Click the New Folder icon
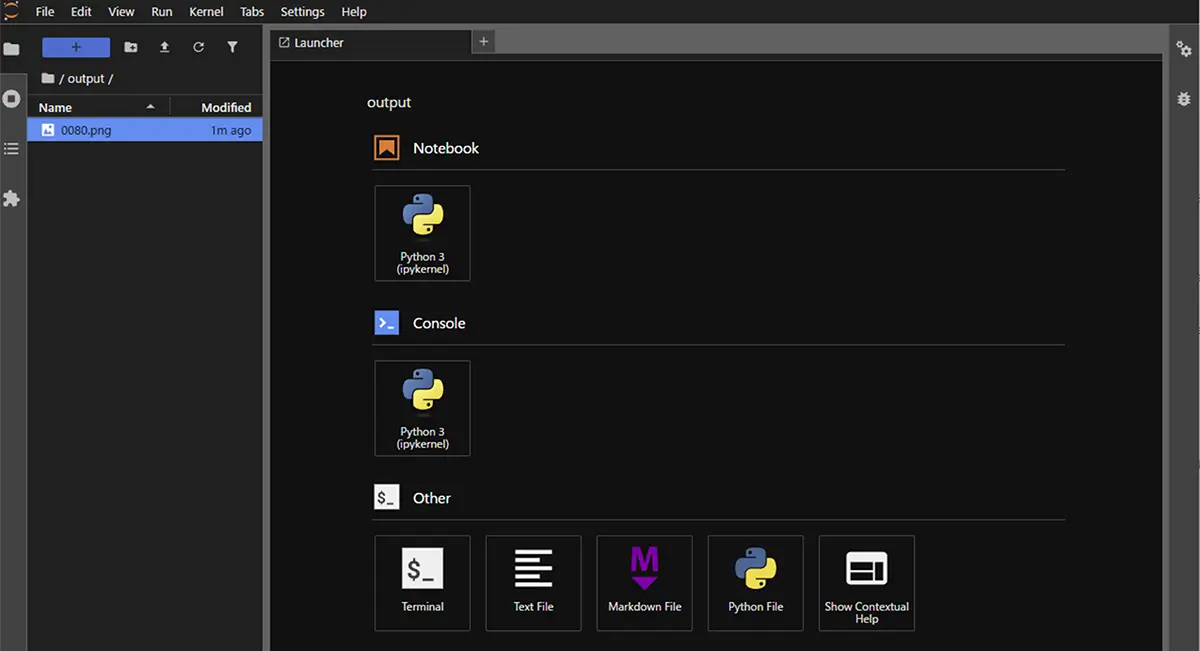This screenshot has width=1200, height=651. (131, 47)
